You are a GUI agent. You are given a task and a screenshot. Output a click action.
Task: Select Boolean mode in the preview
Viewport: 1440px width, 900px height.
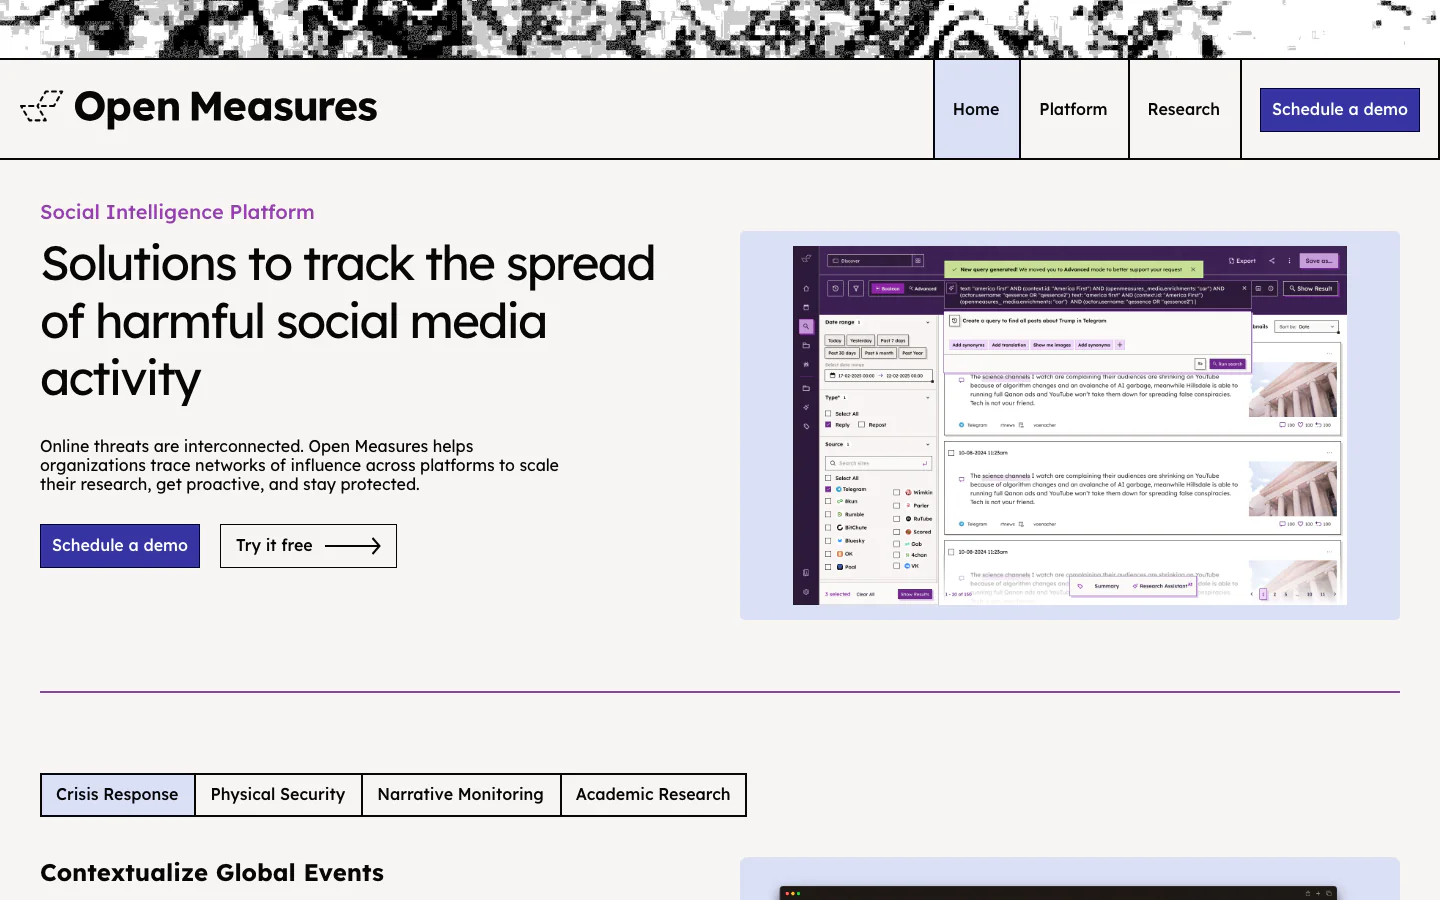click(888, 288)
